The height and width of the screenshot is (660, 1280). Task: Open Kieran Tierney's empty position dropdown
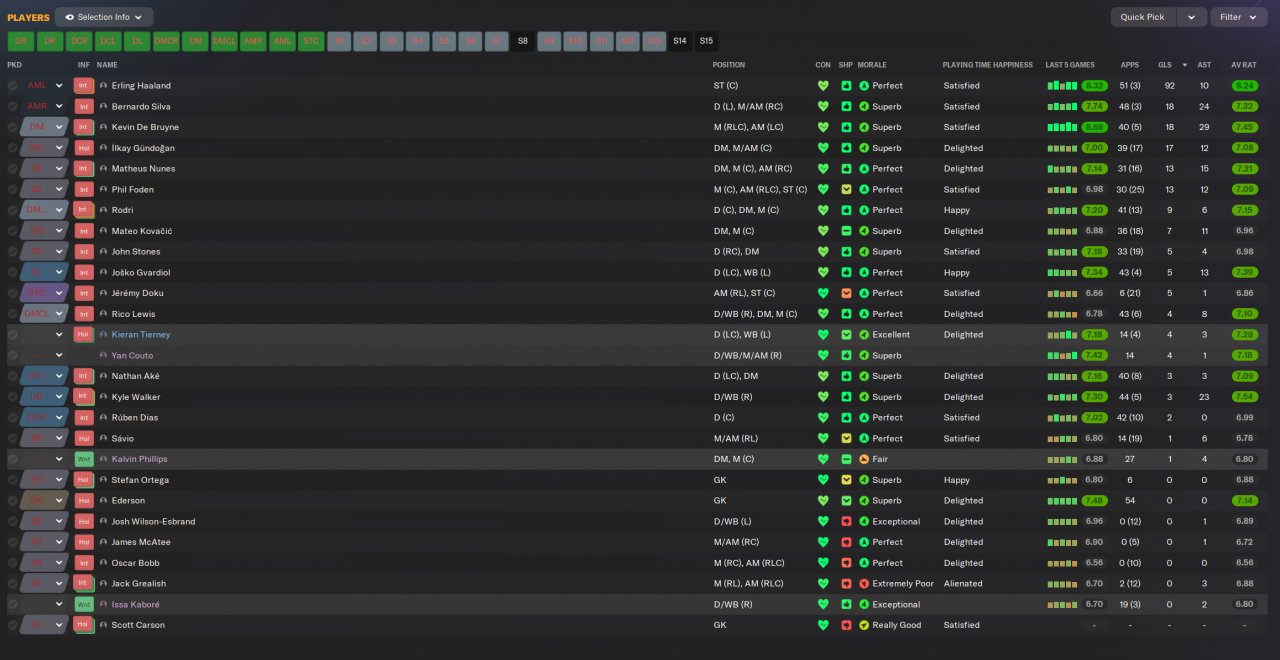click(44, 335)
